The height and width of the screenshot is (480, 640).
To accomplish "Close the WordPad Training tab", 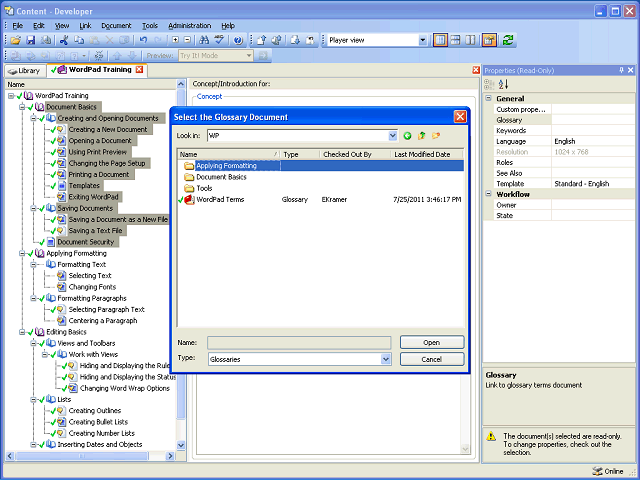I will click(139, 70).
